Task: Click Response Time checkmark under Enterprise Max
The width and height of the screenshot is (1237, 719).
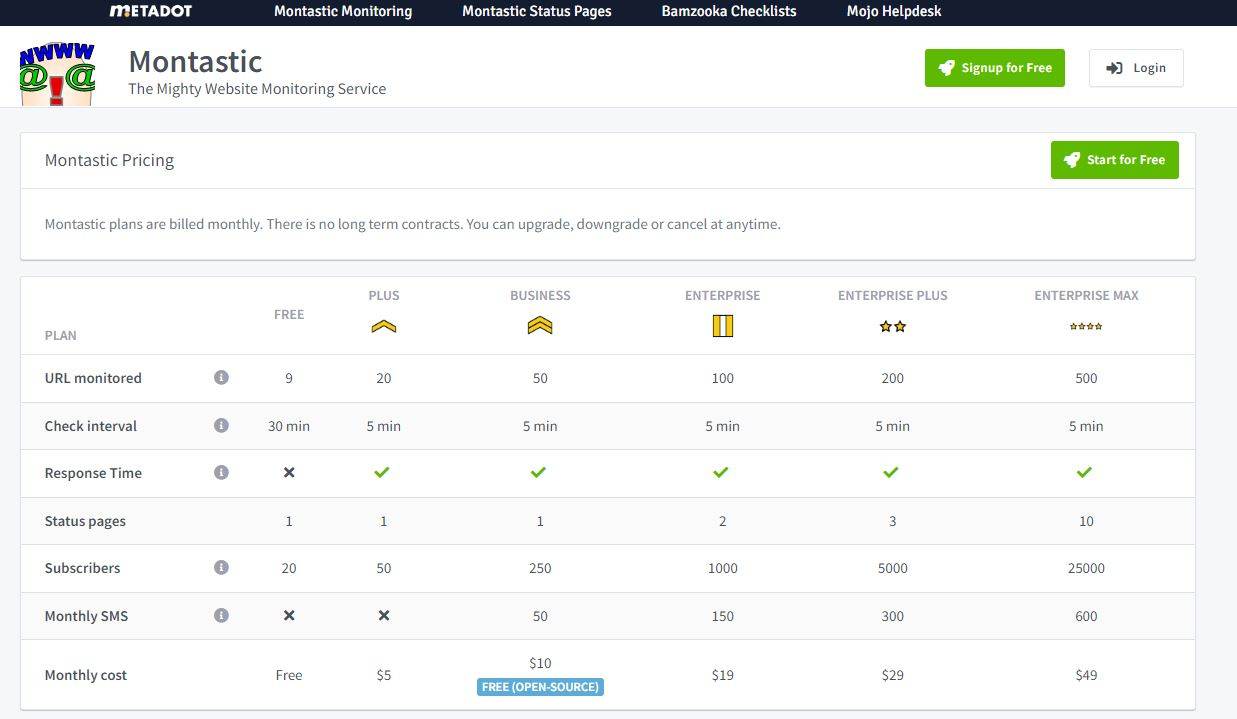Action: 1084,472
